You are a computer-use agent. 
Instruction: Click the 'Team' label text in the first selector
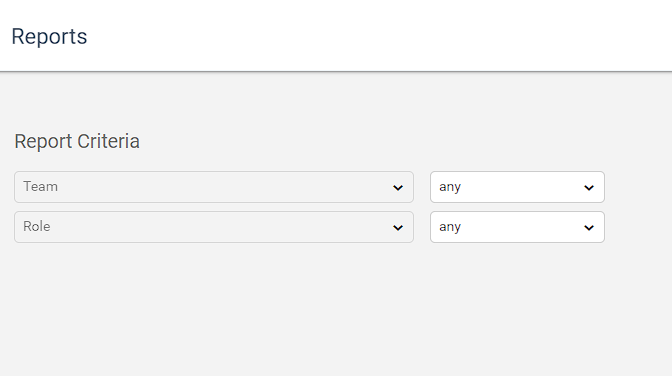click(40, 186)
